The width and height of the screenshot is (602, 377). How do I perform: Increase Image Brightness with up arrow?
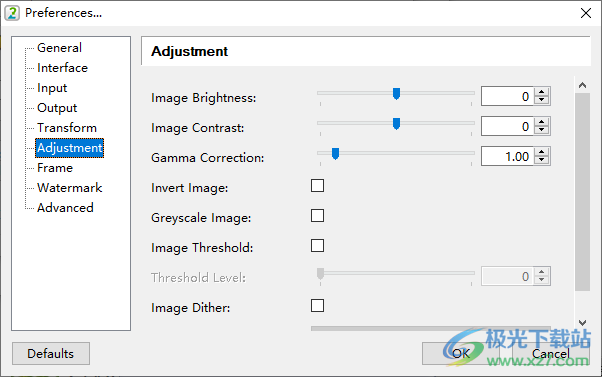click(x=541, y=92)
